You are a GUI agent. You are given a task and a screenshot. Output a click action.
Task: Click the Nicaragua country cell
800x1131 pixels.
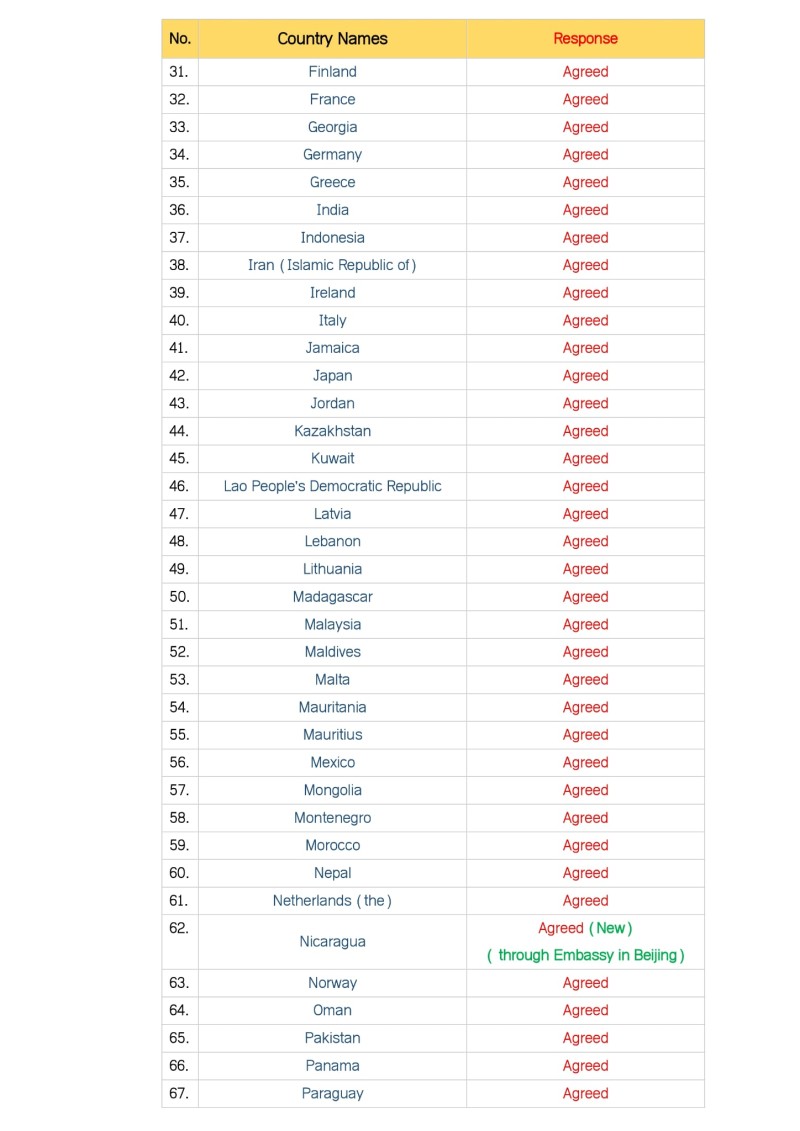coord(332,941)
